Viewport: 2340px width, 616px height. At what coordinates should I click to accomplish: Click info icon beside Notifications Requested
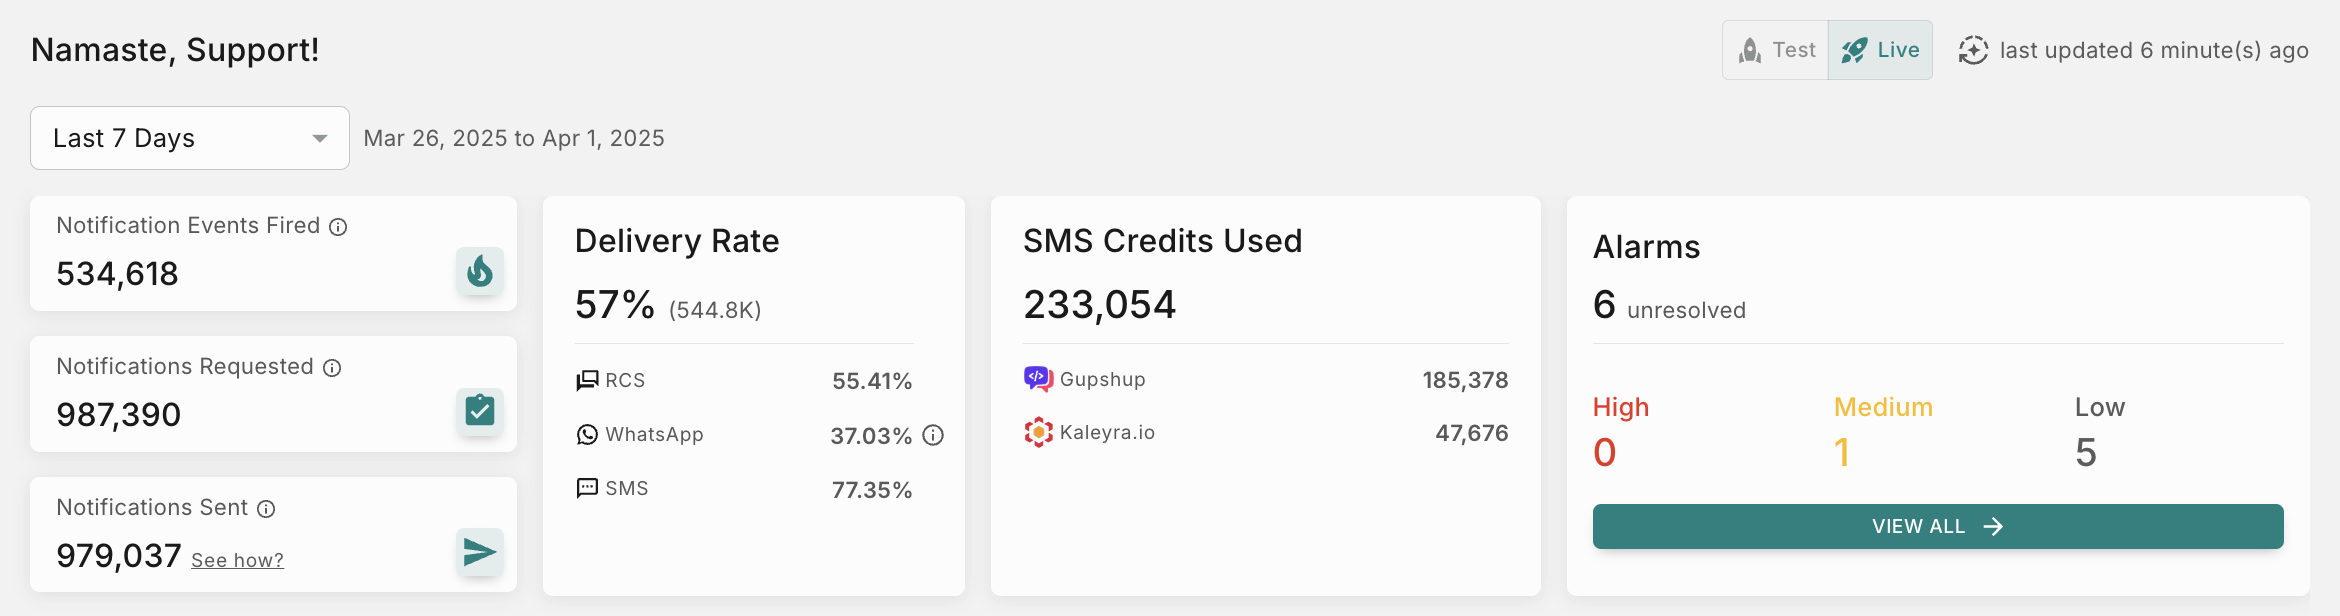point(332,368)
